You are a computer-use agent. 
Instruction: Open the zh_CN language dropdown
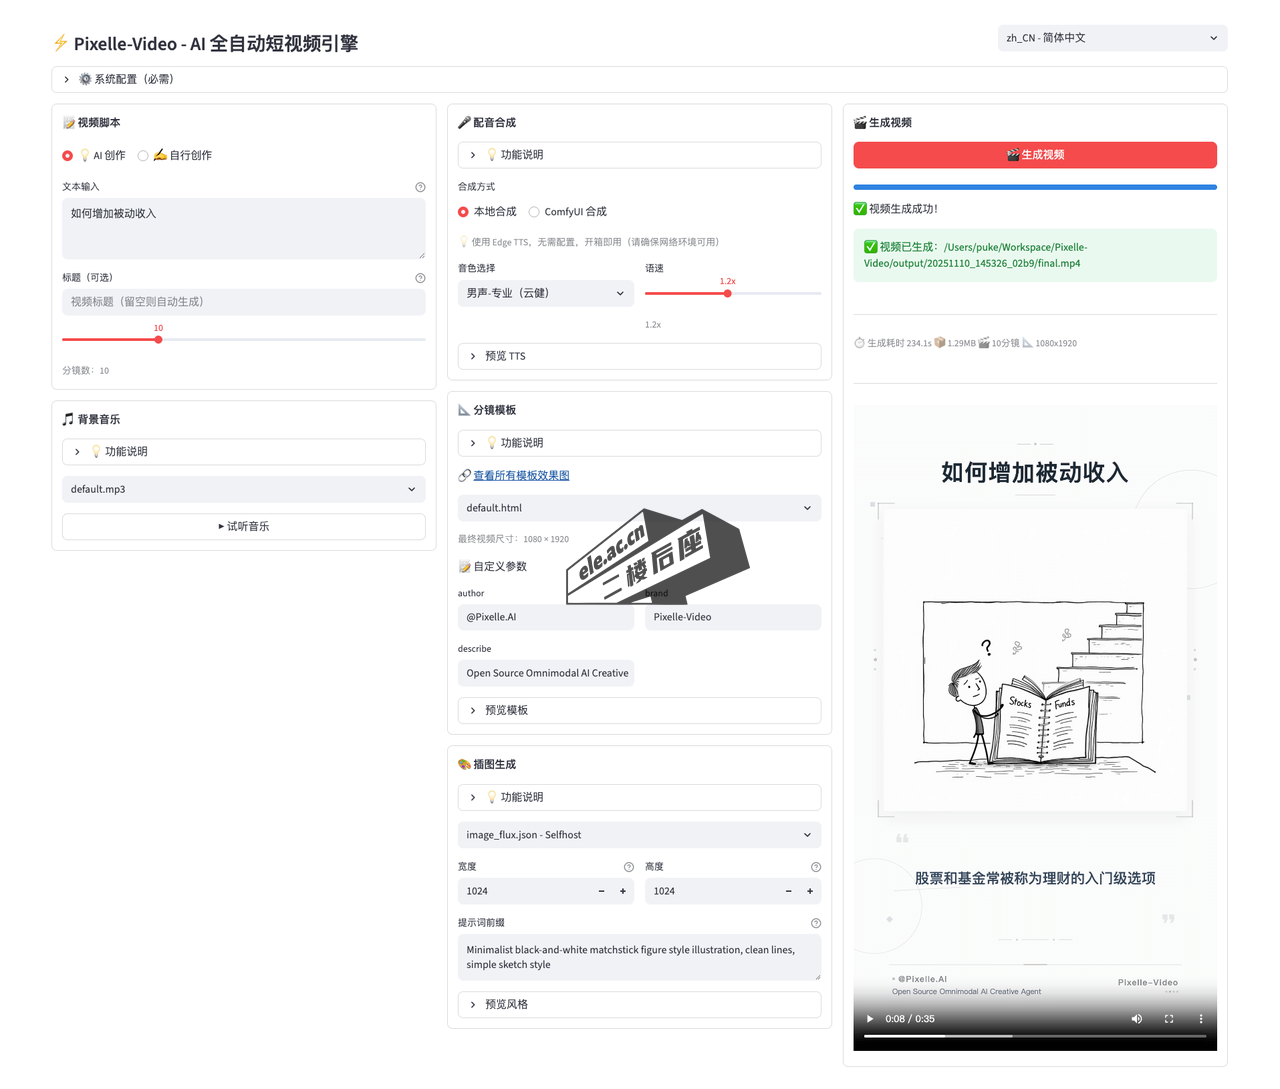[x=1112, y=38]
